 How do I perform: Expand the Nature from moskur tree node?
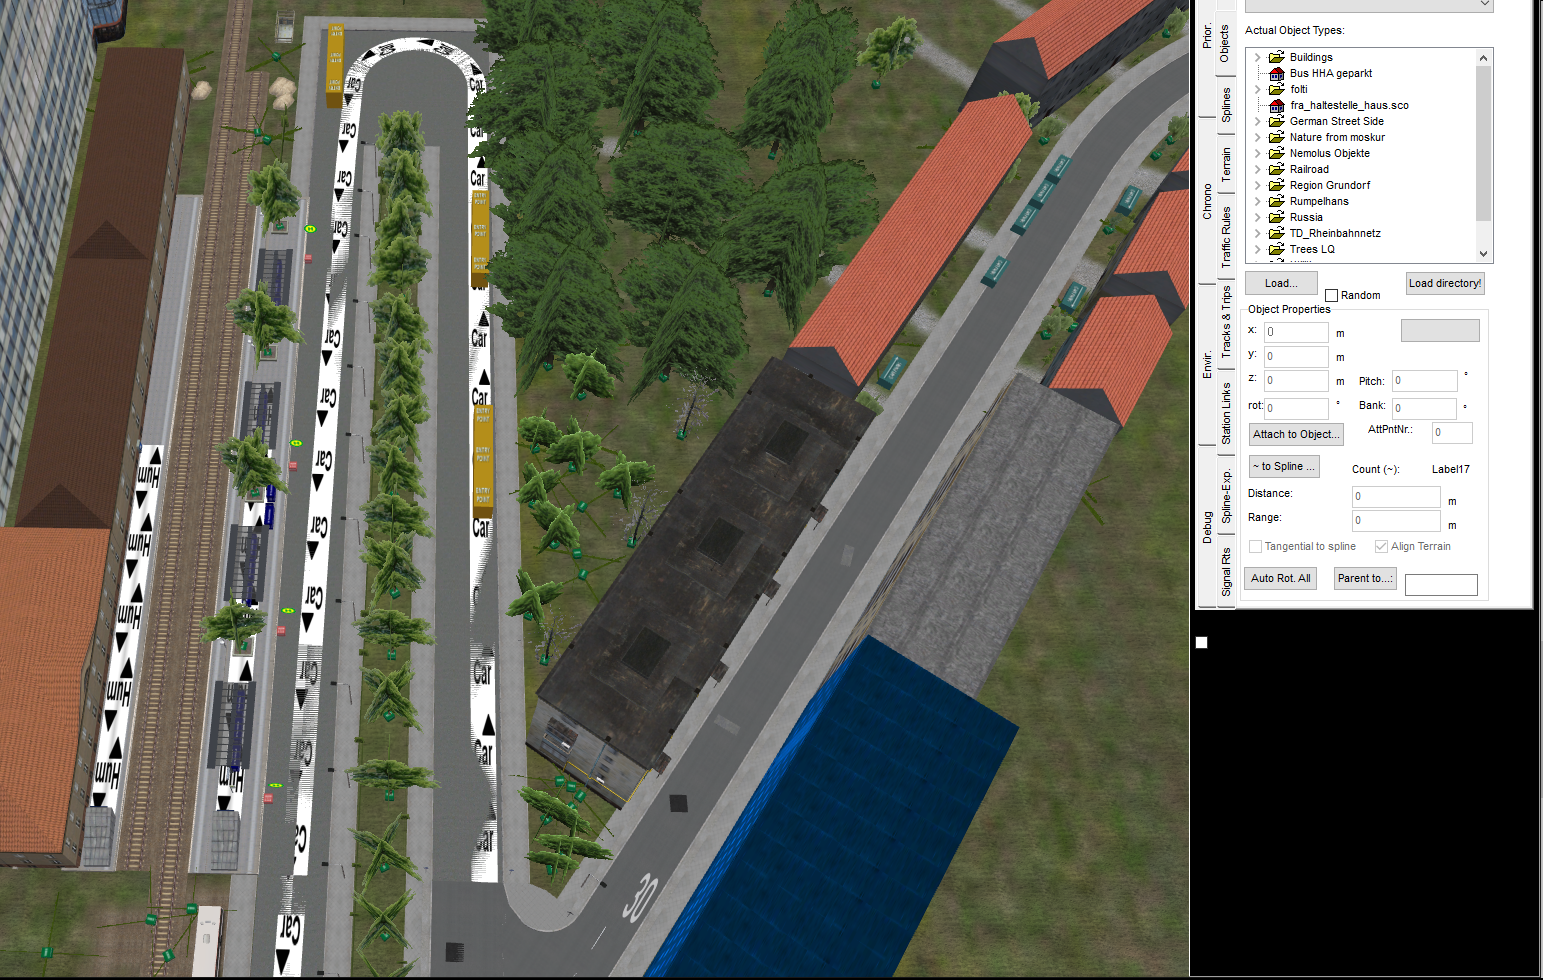(1258, 138)
